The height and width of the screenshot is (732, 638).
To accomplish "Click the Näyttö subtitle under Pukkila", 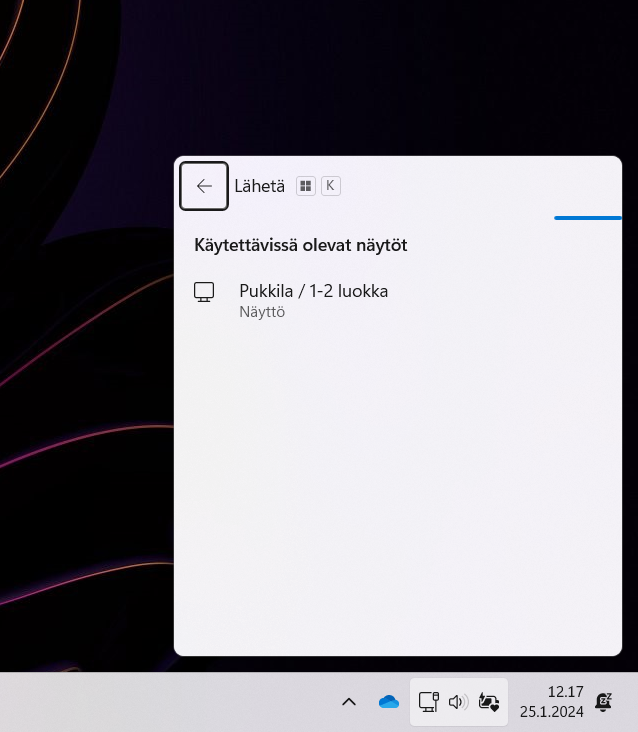I will (262, 312).
